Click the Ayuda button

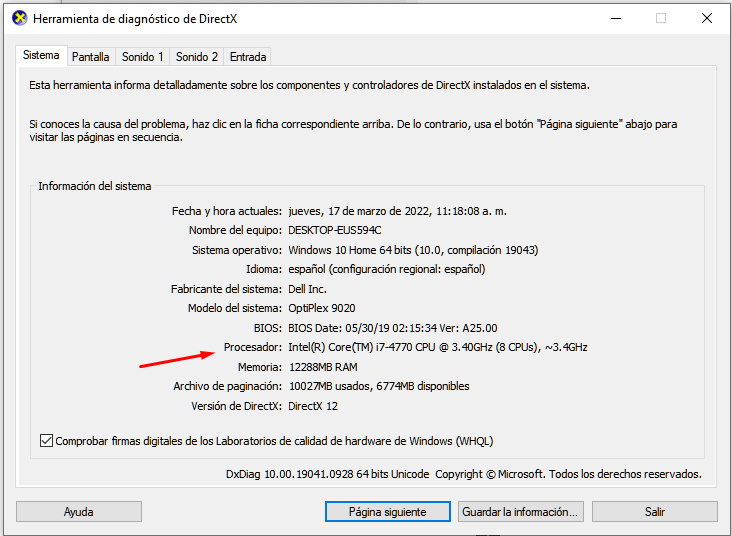pos(79,512)
